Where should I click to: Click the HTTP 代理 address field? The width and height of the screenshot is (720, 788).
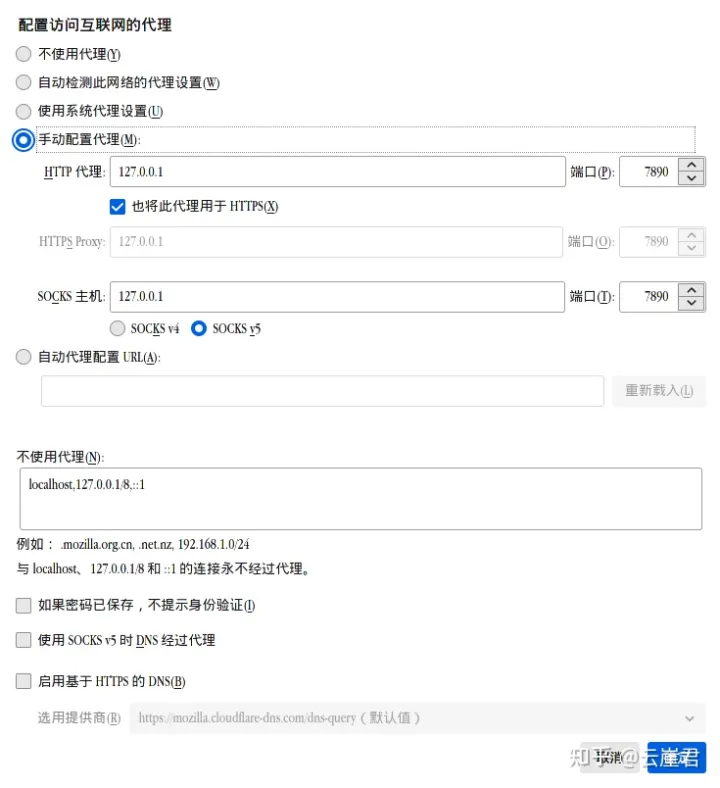tap(338, 171)
